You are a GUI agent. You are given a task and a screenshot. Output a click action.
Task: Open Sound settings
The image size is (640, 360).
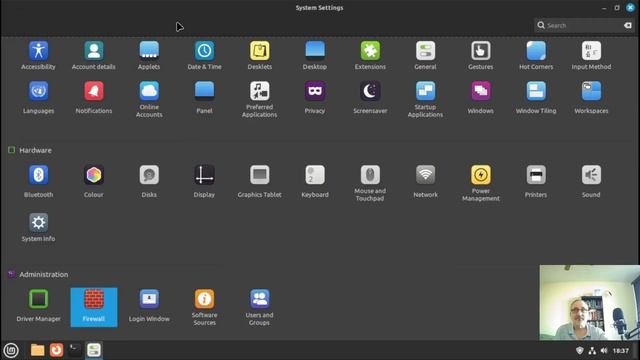click(591, 182)
